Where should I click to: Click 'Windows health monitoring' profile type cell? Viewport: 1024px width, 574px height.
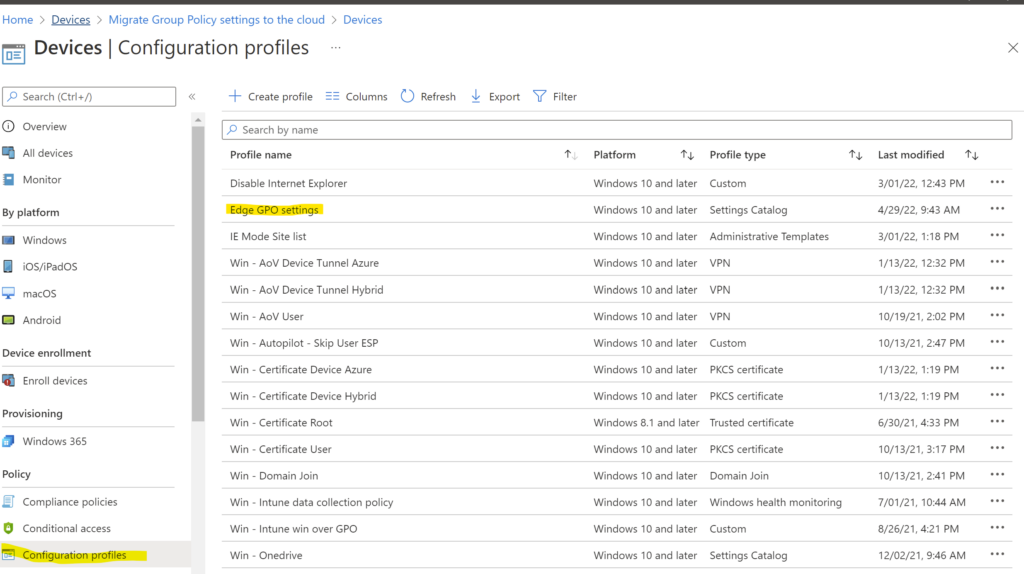tap(775, 502)
